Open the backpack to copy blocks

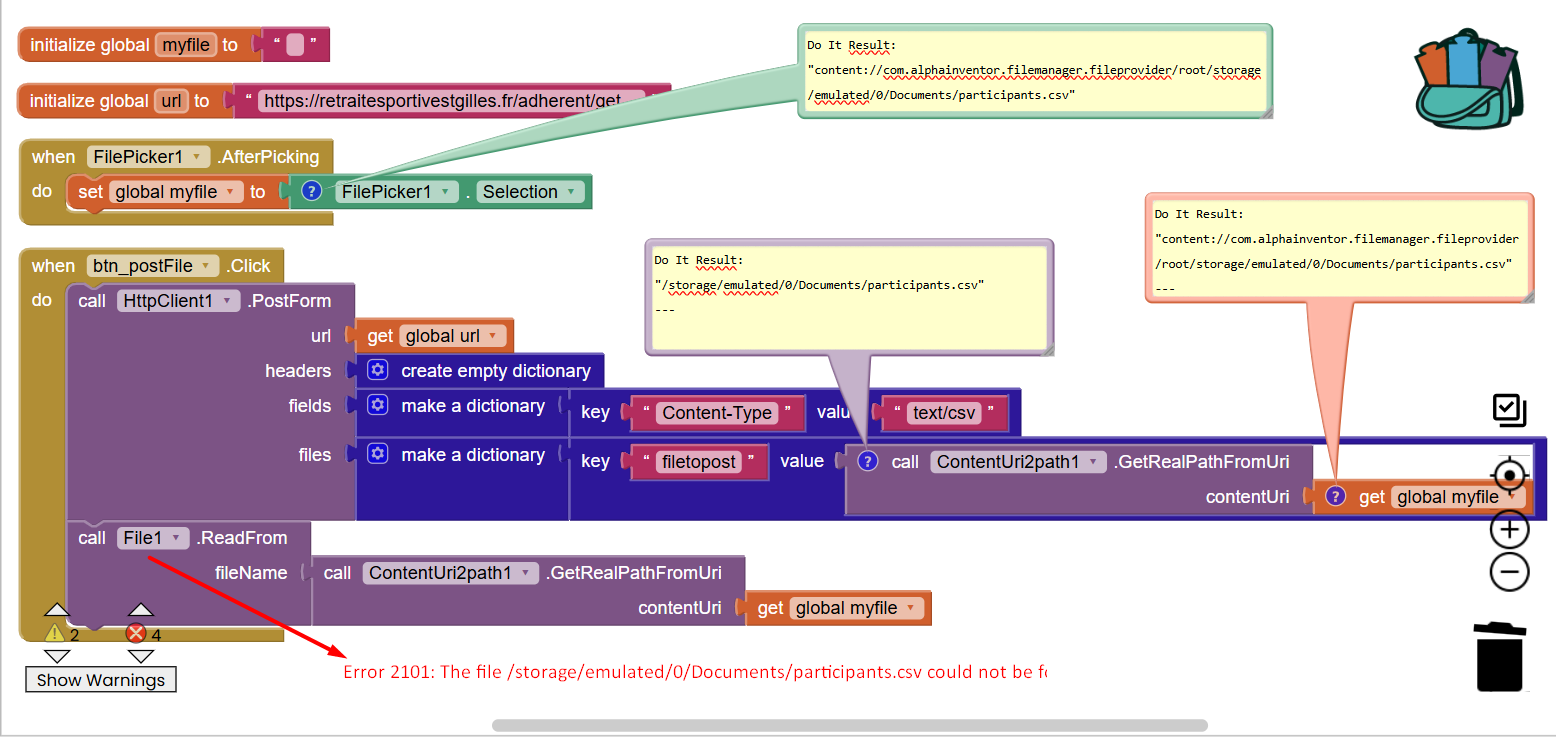coord(1468,78)
